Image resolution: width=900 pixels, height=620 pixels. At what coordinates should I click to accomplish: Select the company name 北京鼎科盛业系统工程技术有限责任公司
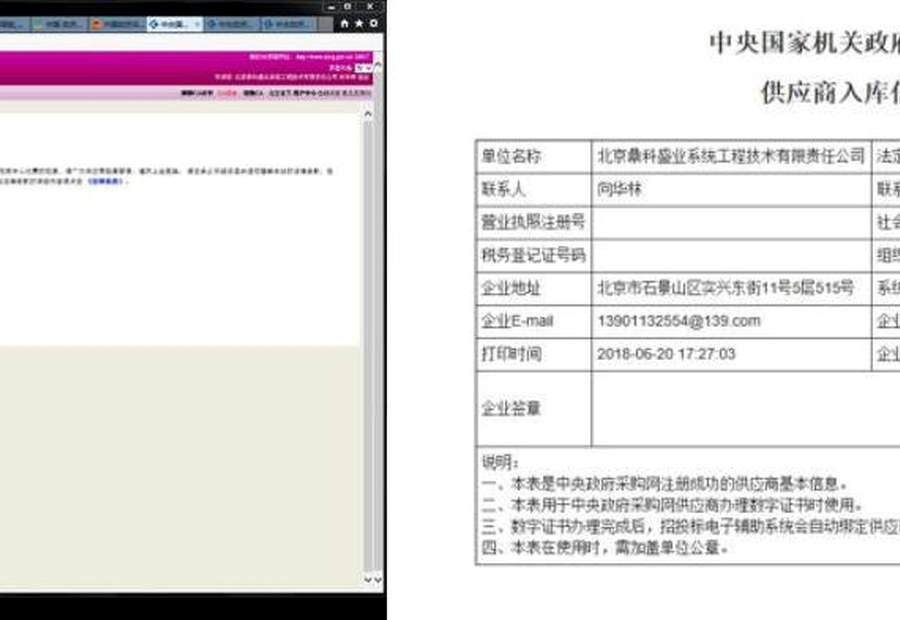[x=731, y=156]
